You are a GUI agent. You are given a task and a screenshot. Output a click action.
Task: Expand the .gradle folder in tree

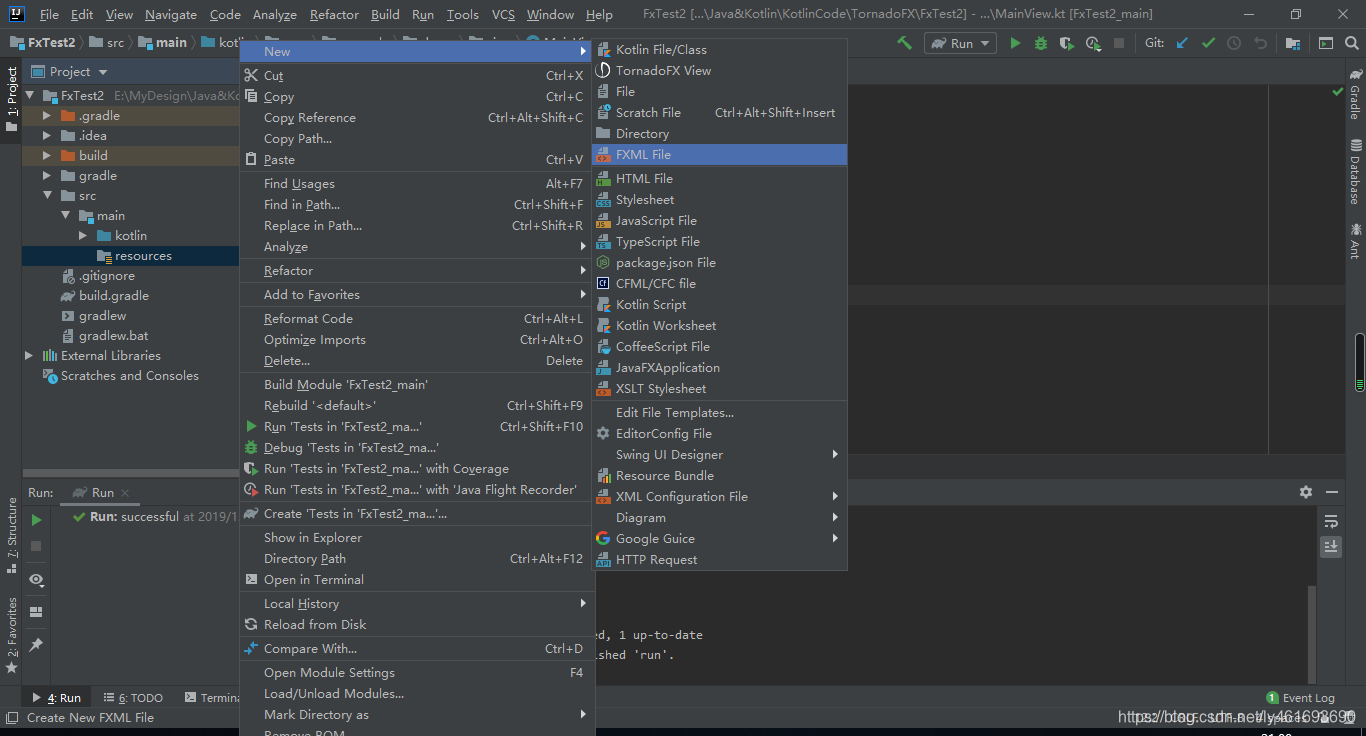(x=46, y=116)
